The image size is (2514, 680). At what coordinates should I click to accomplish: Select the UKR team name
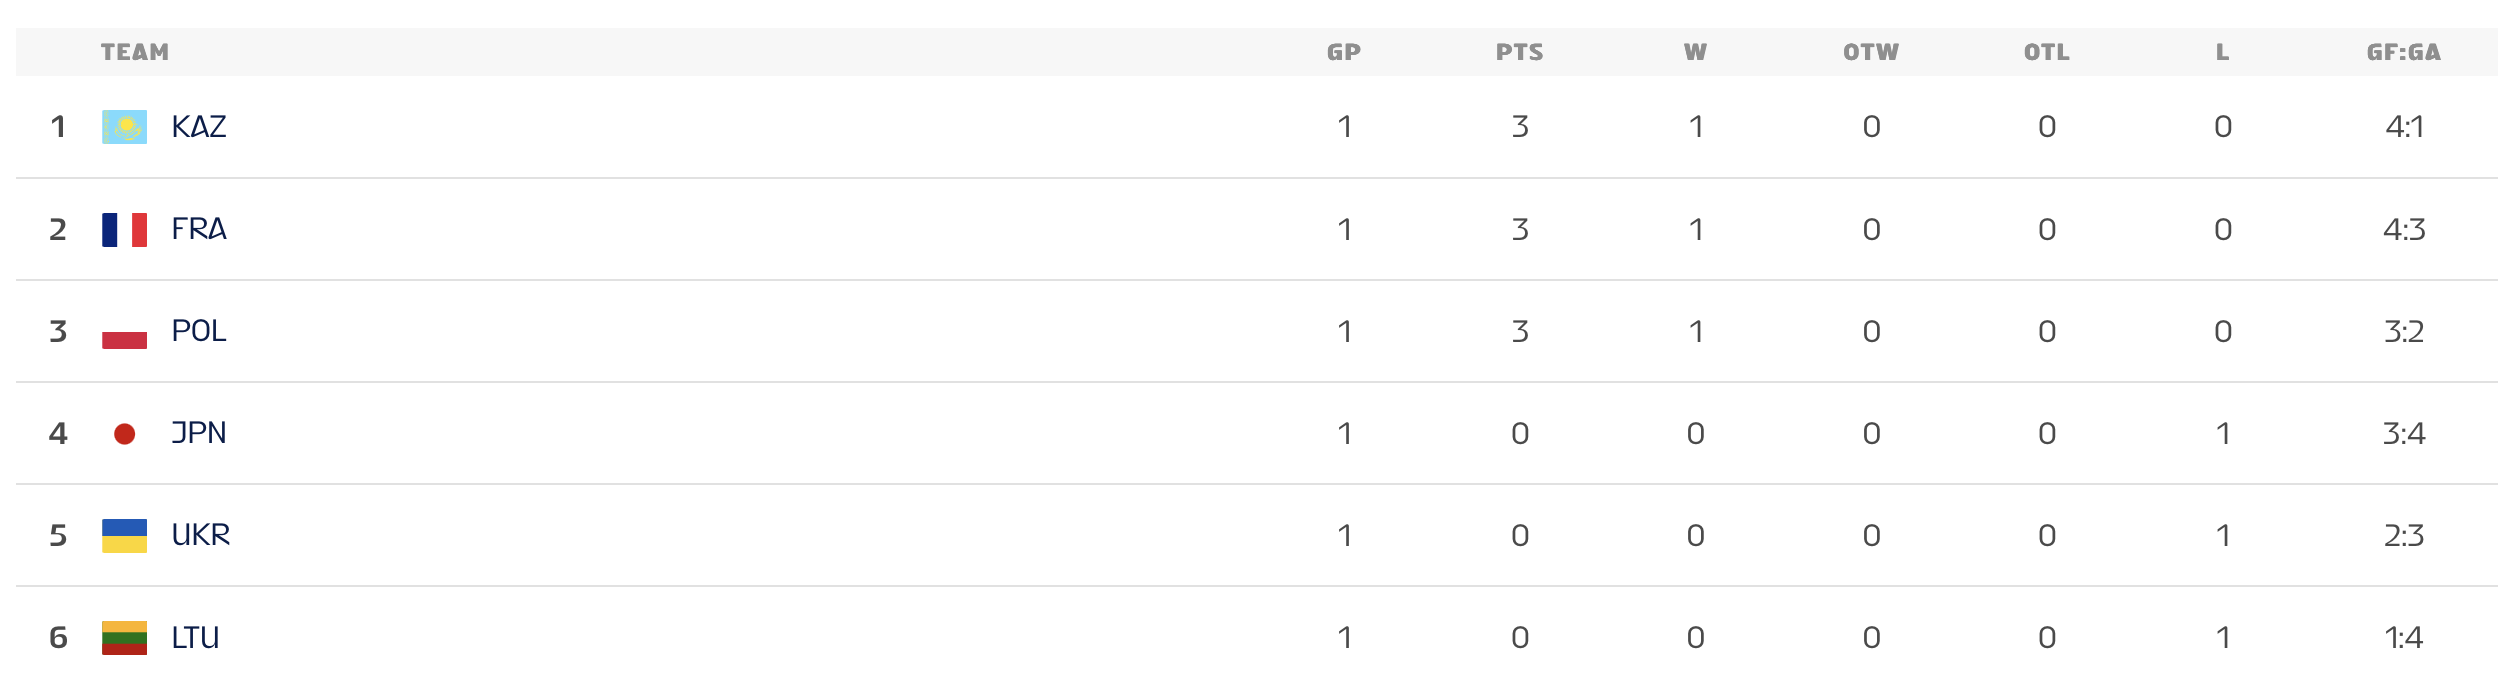201,535
